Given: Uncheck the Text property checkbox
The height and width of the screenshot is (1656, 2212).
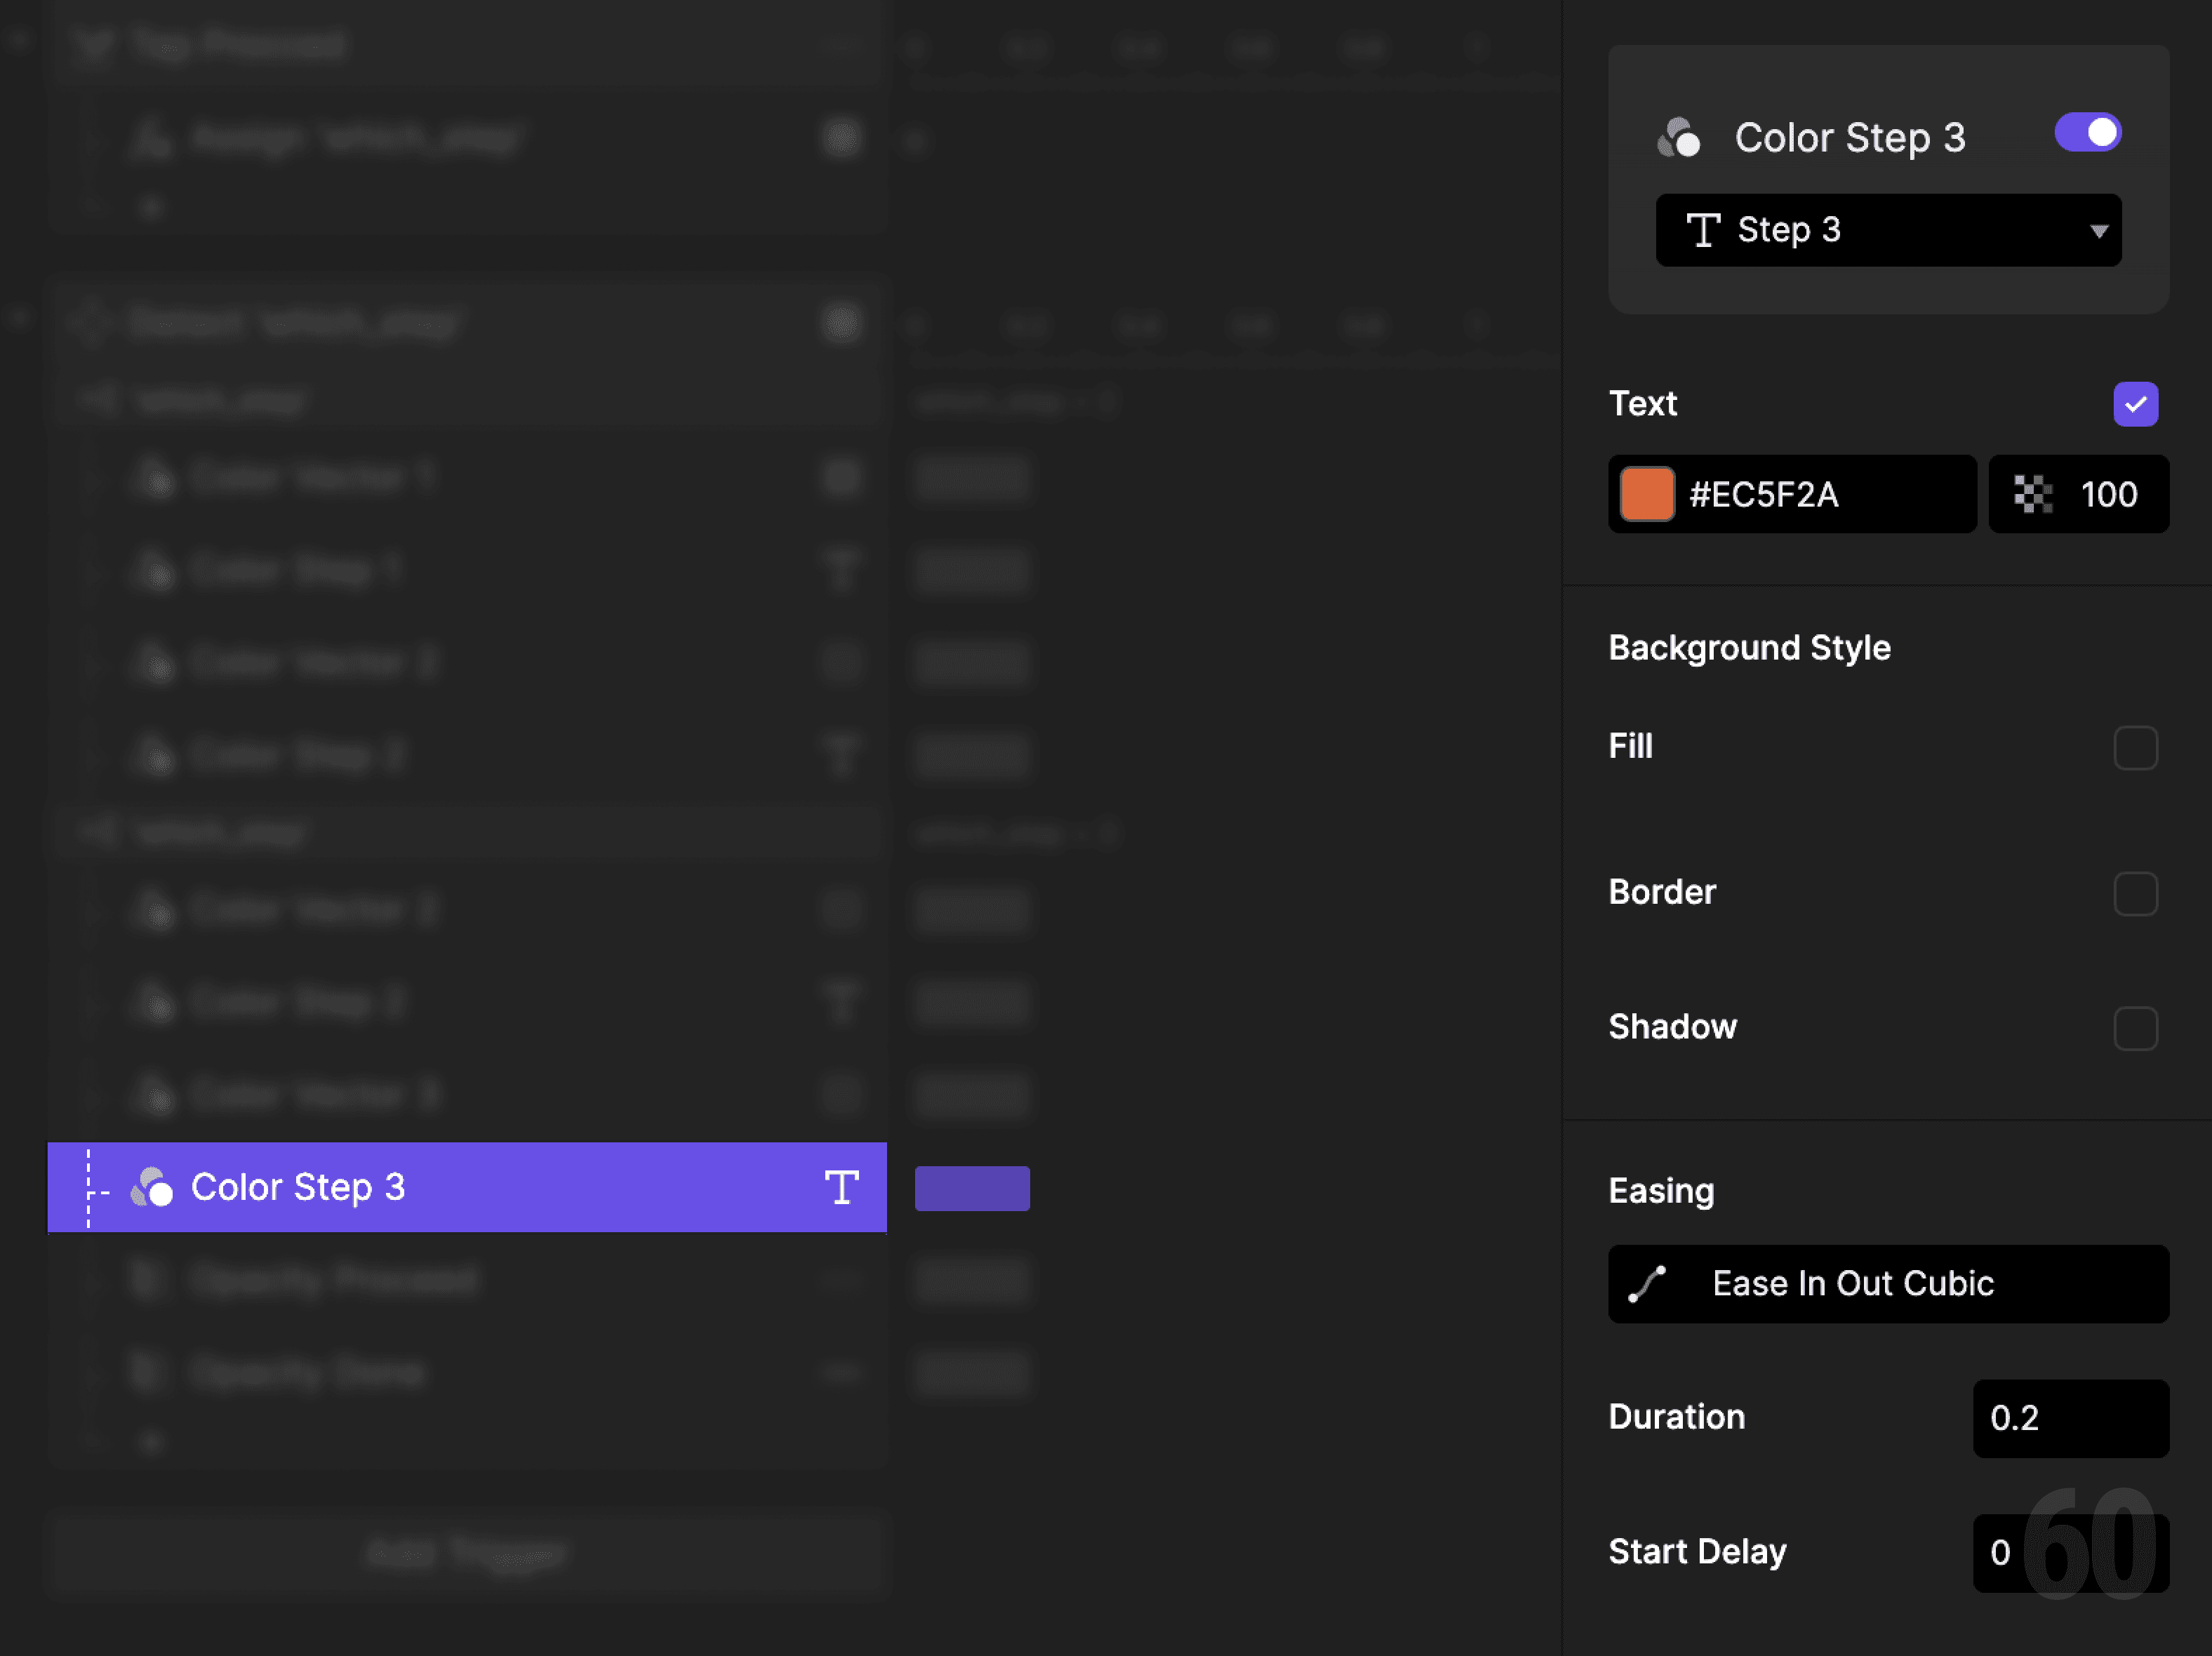Looking at the screenshot, I should 2136,403.
